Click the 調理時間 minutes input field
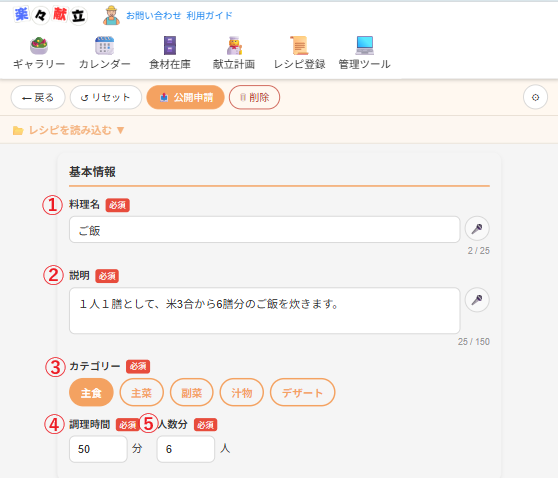The image size is (558, 478). (98, 449)
